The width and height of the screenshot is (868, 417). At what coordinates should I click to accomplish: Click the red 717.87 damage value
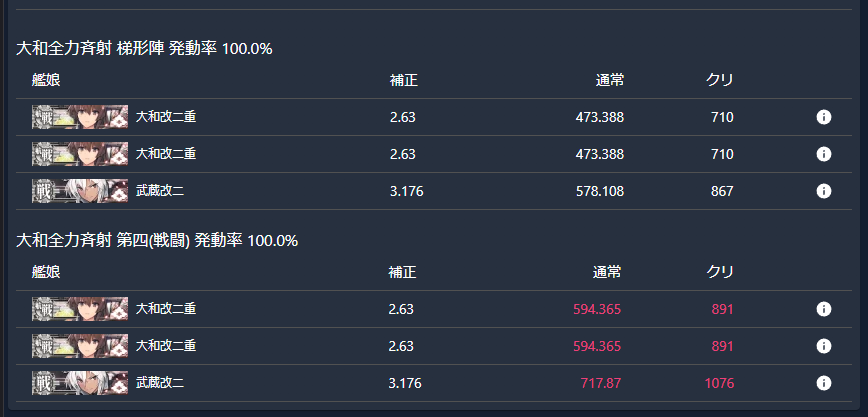[600, 383]
